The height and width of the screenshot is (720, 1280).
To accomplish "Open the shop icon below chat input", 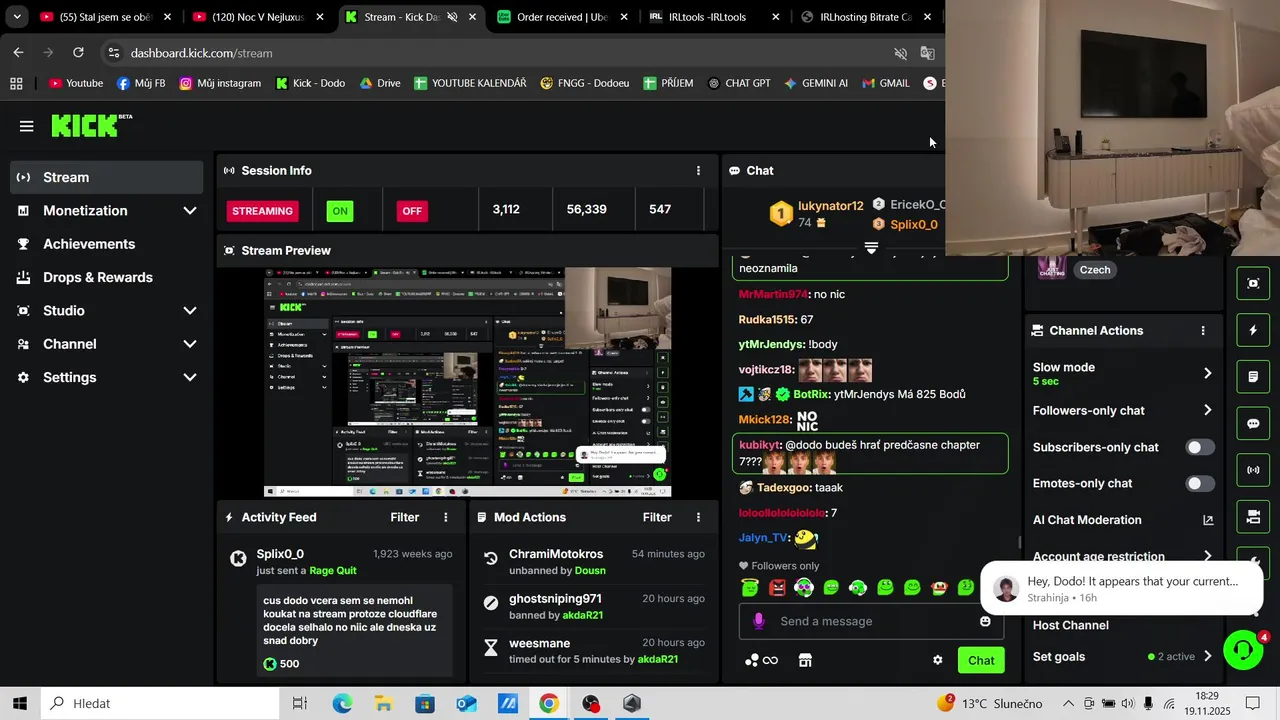I will (805, 660).
